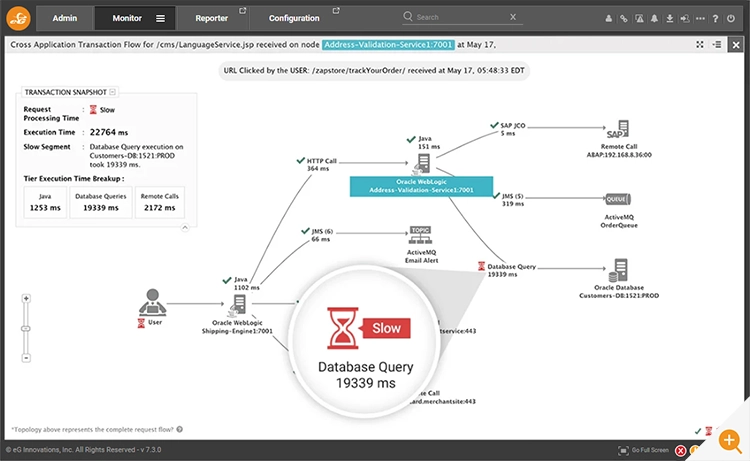
Task: Click Execution Time value 22764 ms
Action: pyautogui.click(x=109, y=132)
